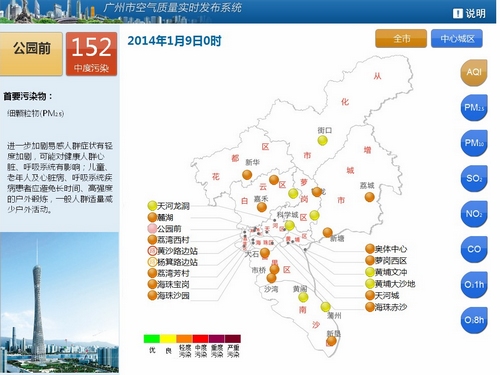The image size is (500, 375).
Task: Select the PM2.5 pollutant button
Action: click(x=474, y=108)
